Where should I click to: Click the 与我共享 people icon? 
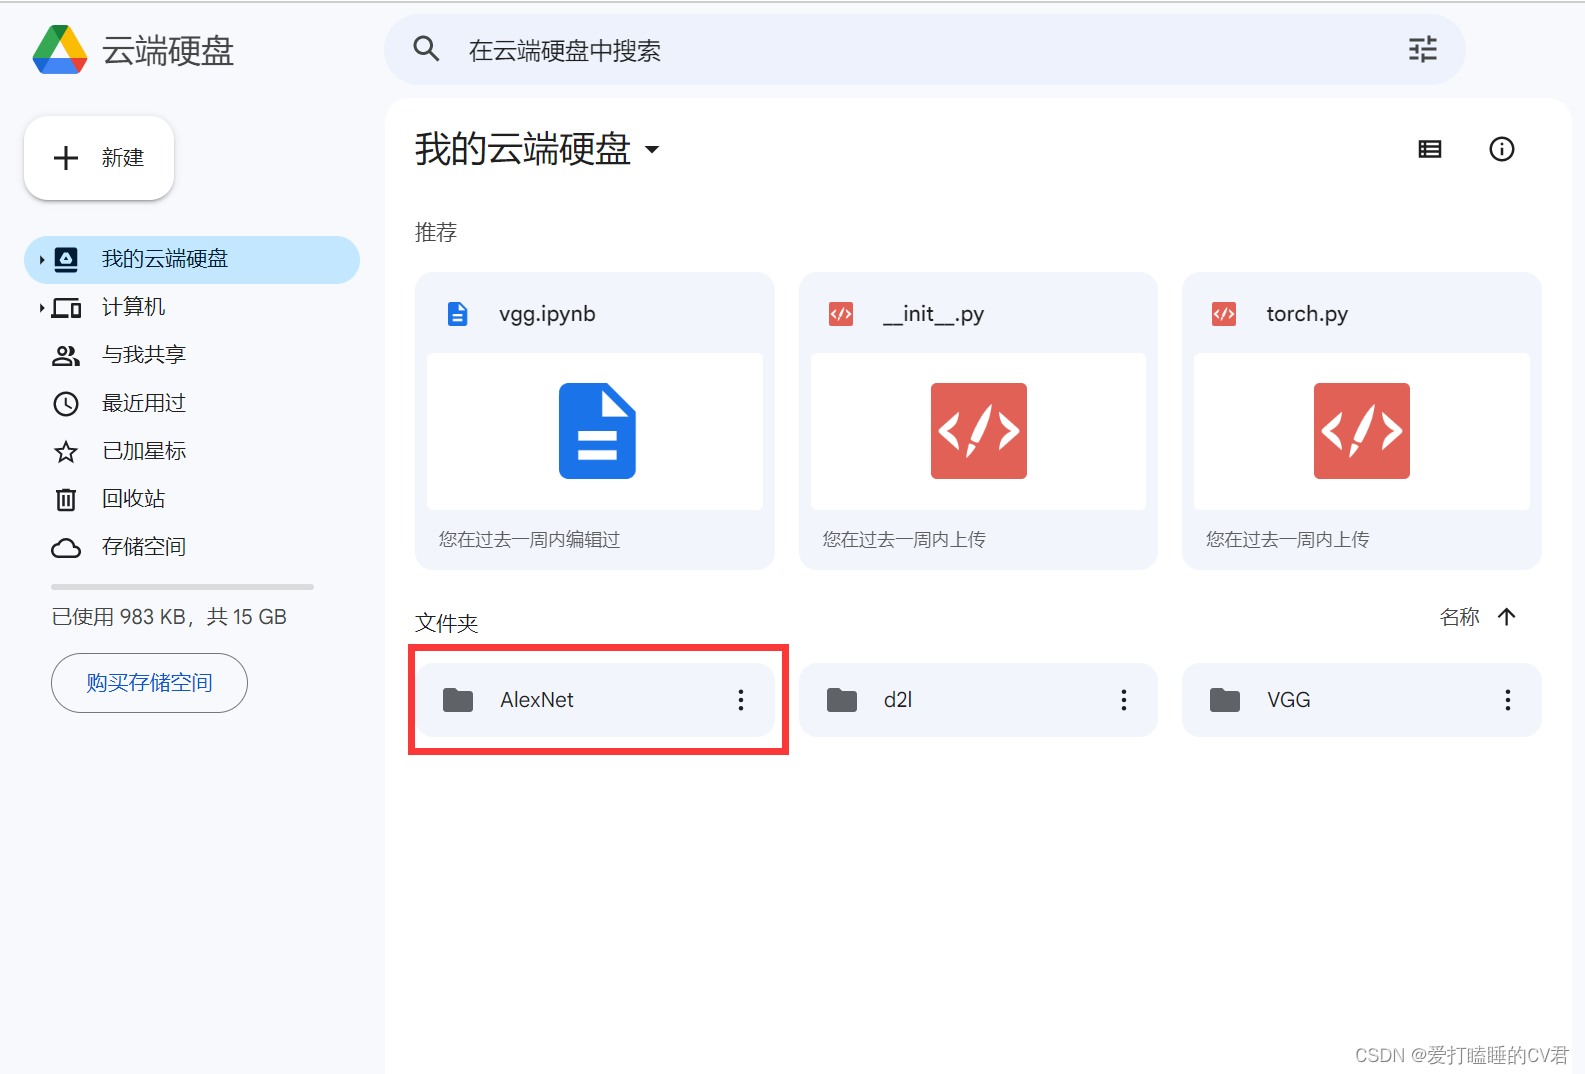tap(66, 356)
